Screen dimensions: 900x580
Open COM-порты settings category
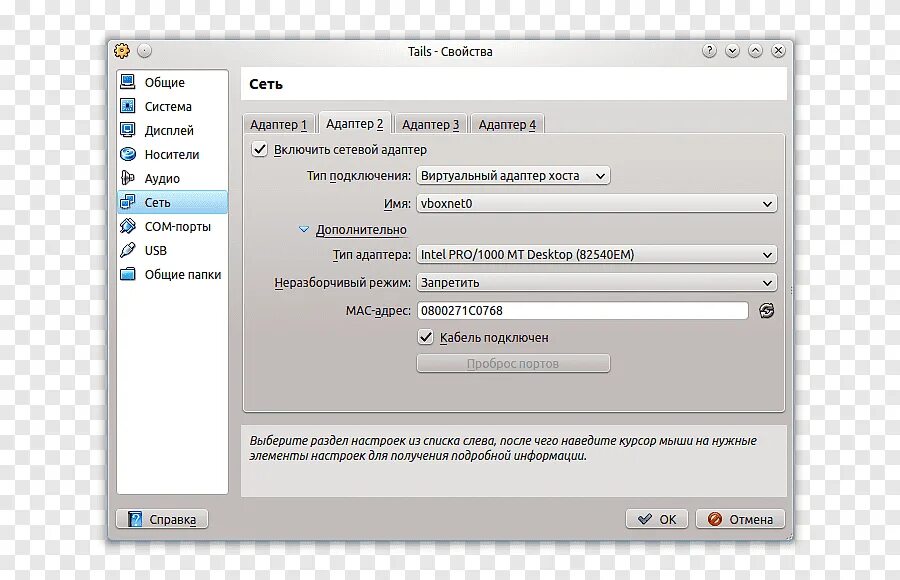(172, 226)
